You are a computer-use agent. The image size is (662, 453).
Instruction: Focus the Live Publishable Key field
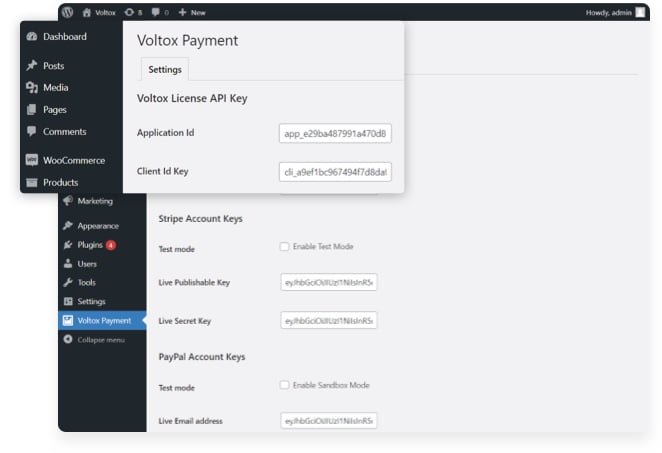point(328,282)
